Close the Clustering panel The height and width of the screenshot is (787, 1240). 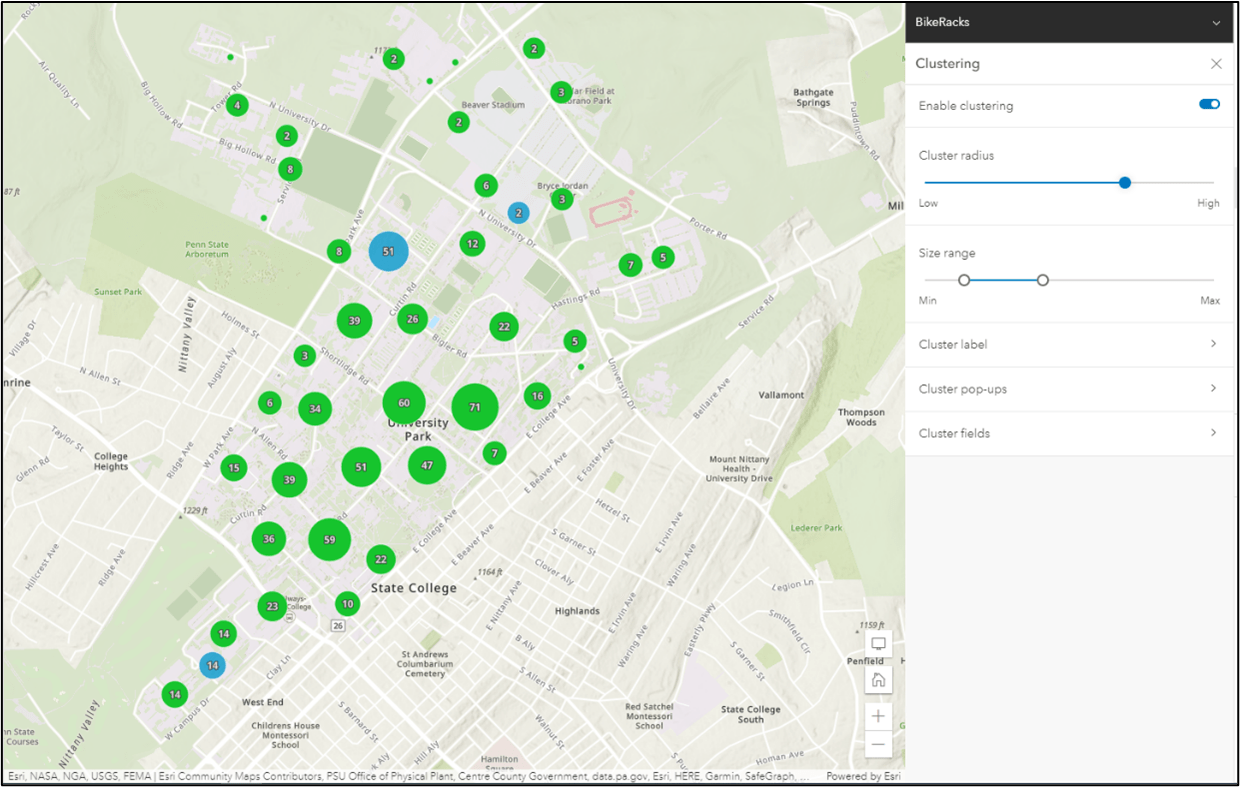pos(1216,63)
